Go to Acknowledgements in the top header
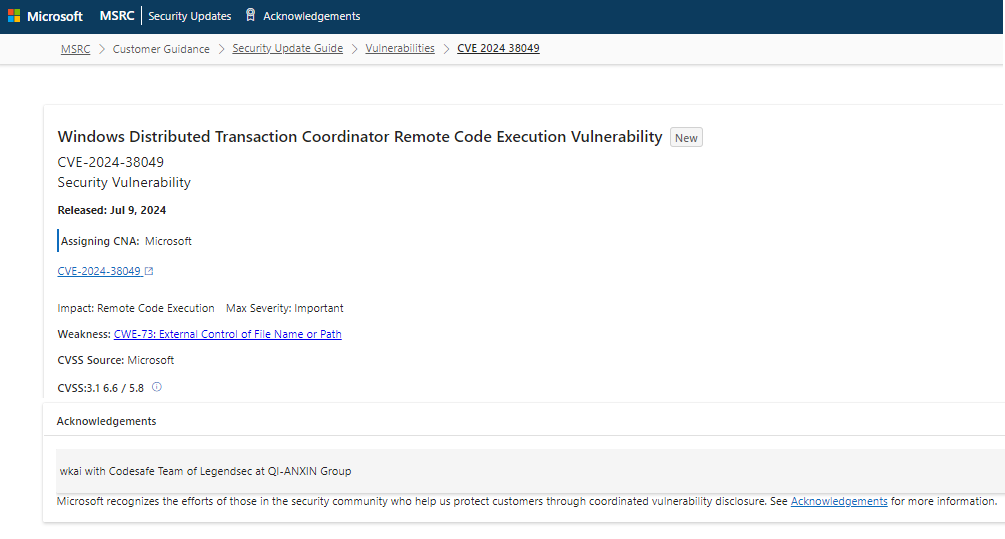This screenshot has height=539, width=1005. pos(311,16)
